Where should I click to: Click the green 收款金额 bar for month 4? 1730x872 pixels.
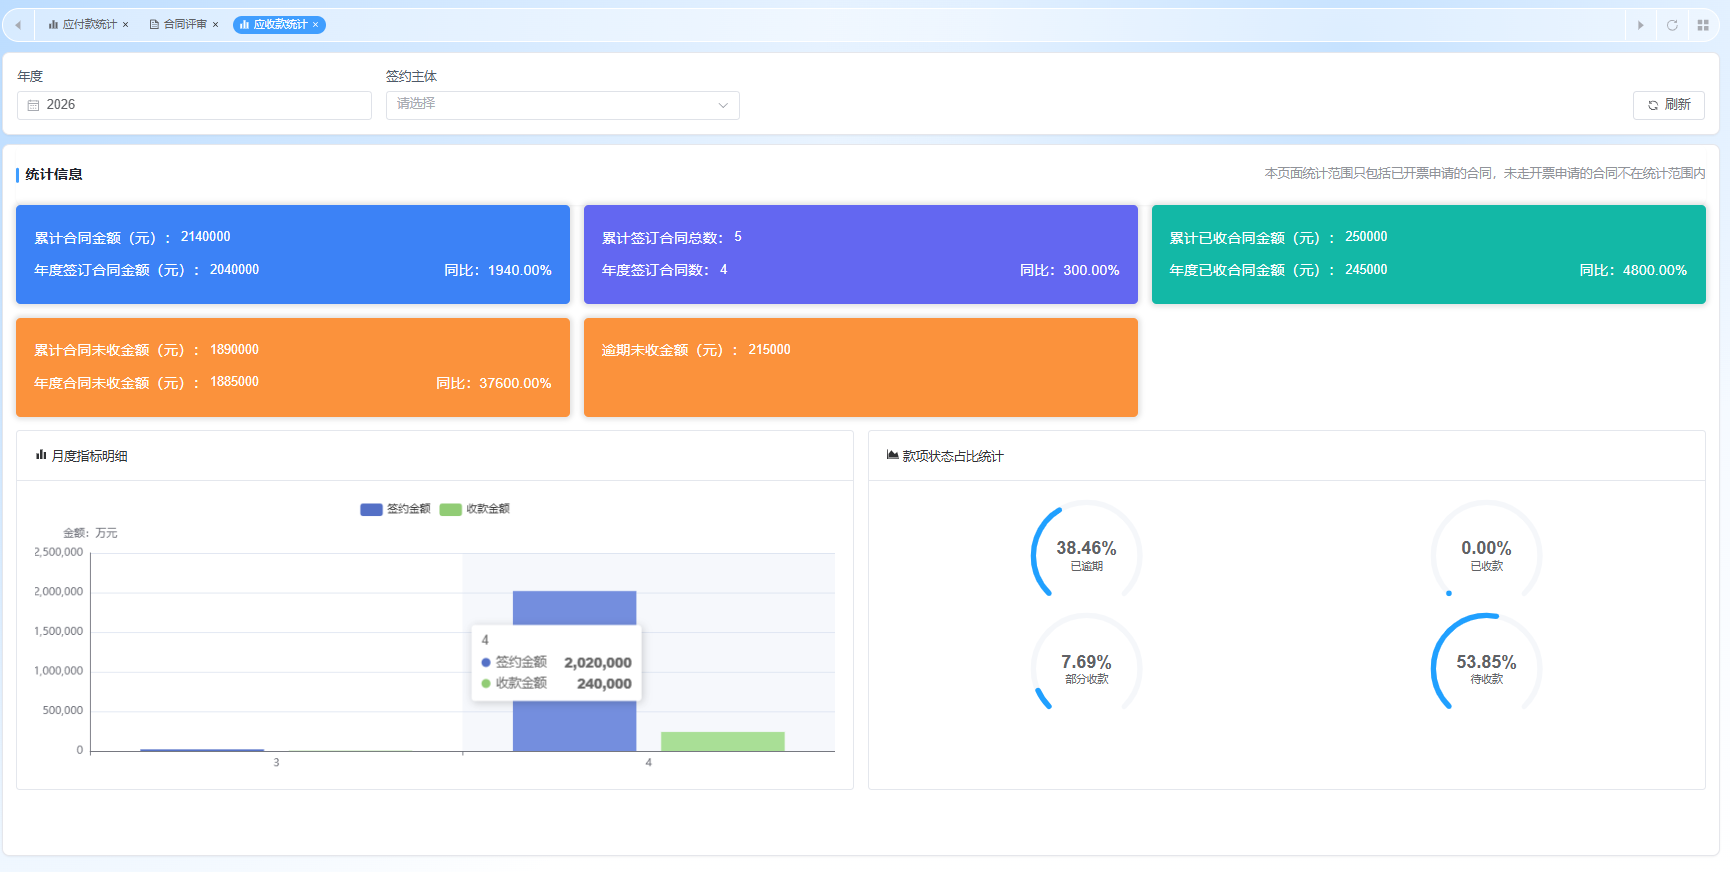(722, 741)
